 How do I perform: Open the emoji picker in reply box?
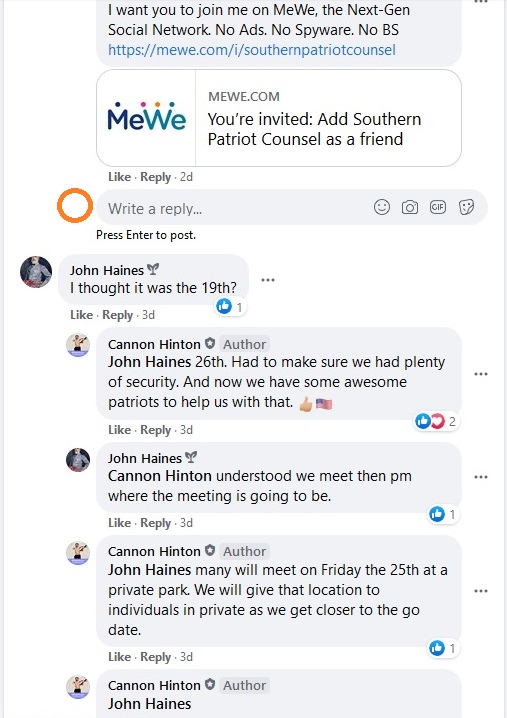(x=382, y=207)
